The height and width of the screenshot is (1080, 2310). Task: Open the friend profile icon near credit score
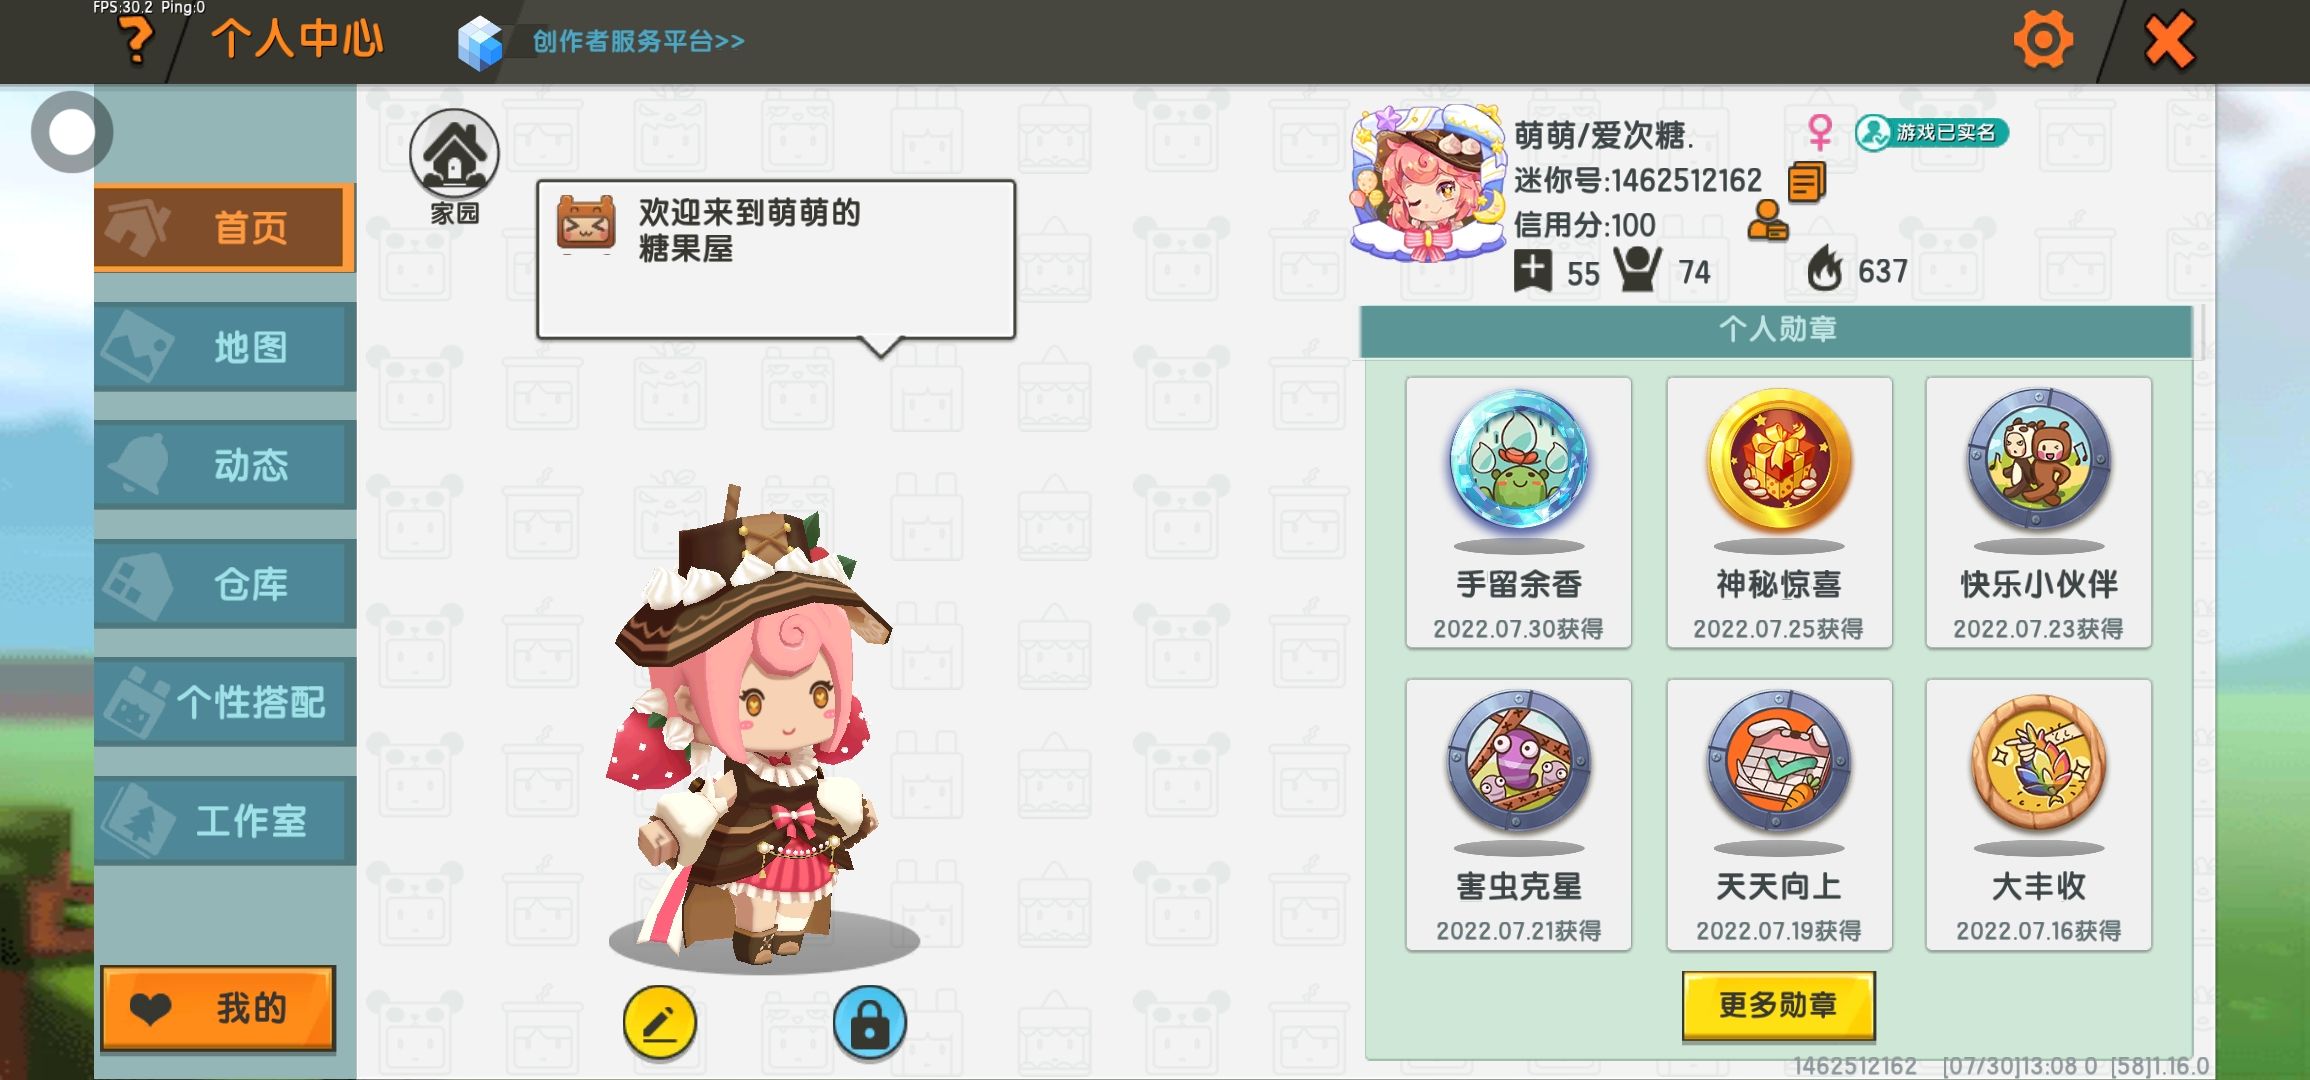(x=1767, y=221)
